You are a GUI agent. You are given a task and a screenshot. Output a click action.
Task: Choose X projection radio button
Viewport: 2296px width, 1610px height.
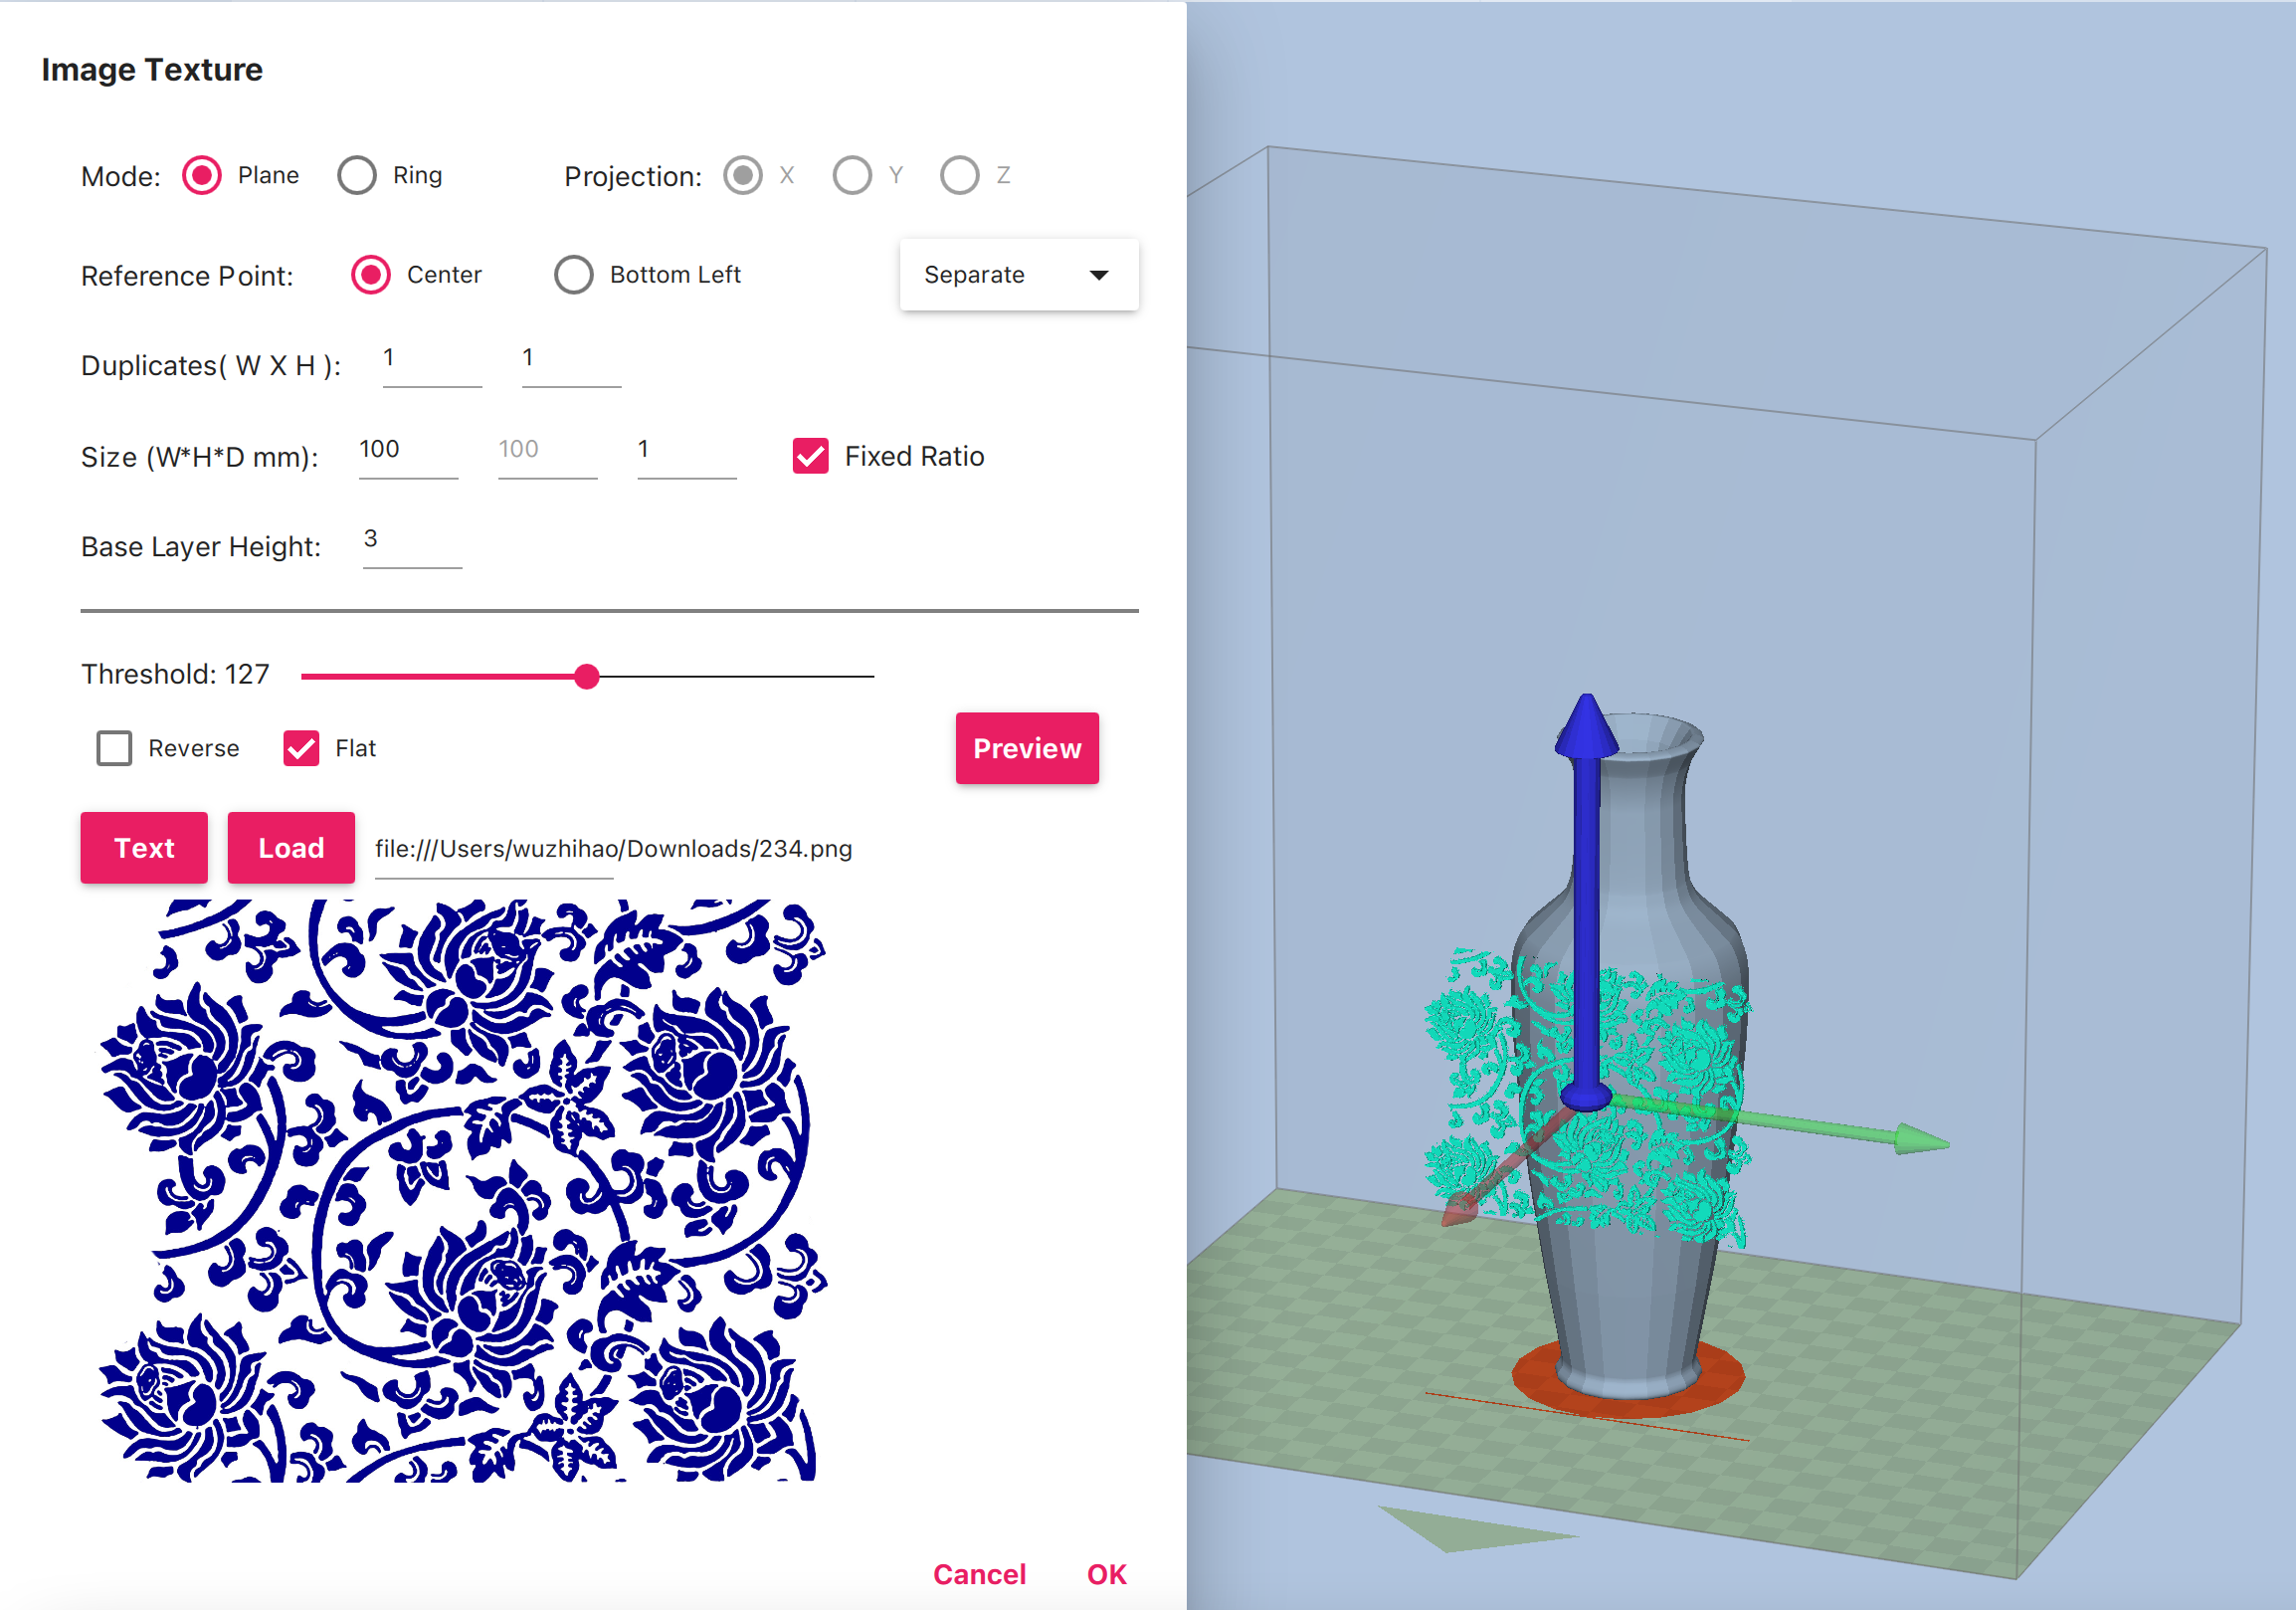click(743, 176)
